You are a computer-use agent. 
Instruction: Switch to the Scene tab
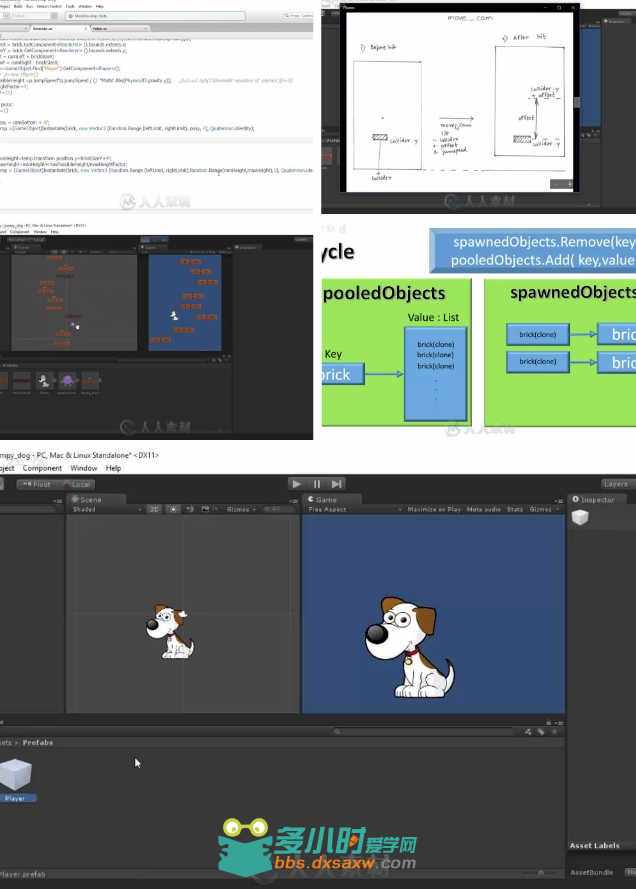pyautogui.click(x=94, y=499)
